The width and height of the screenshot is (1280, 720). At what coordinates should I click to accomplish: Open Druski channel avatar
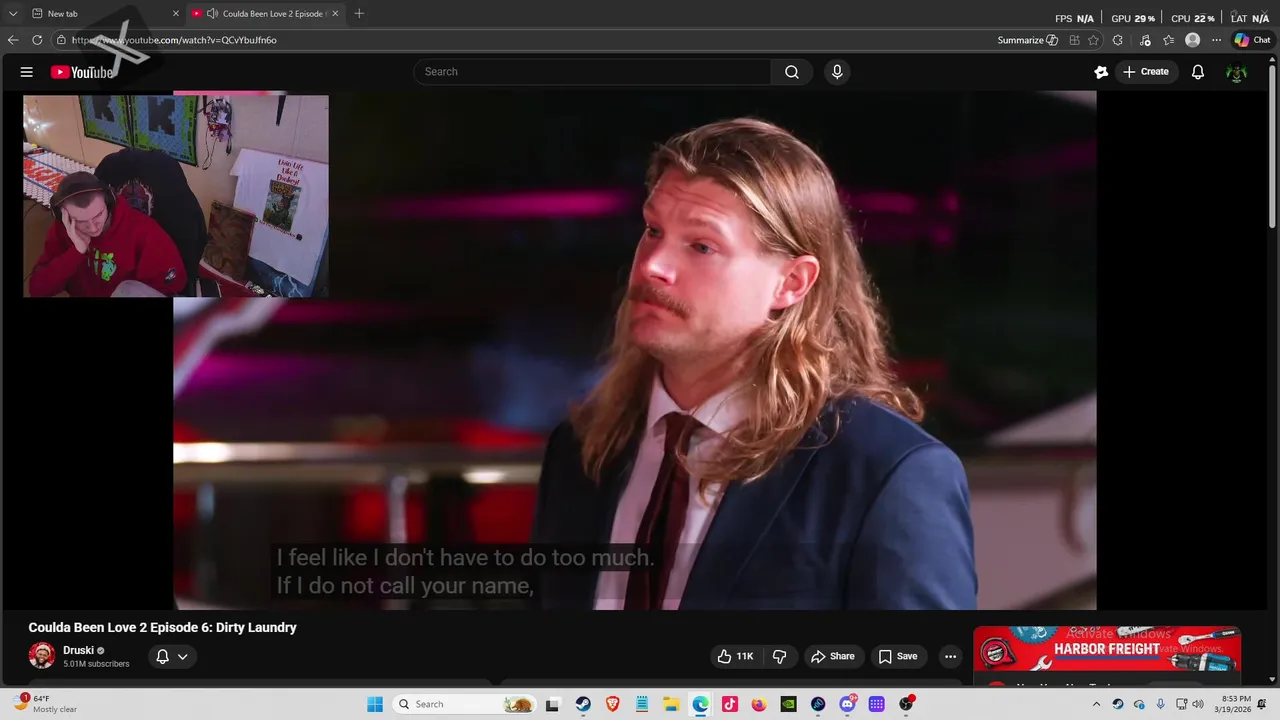click(x=42, y=656)
